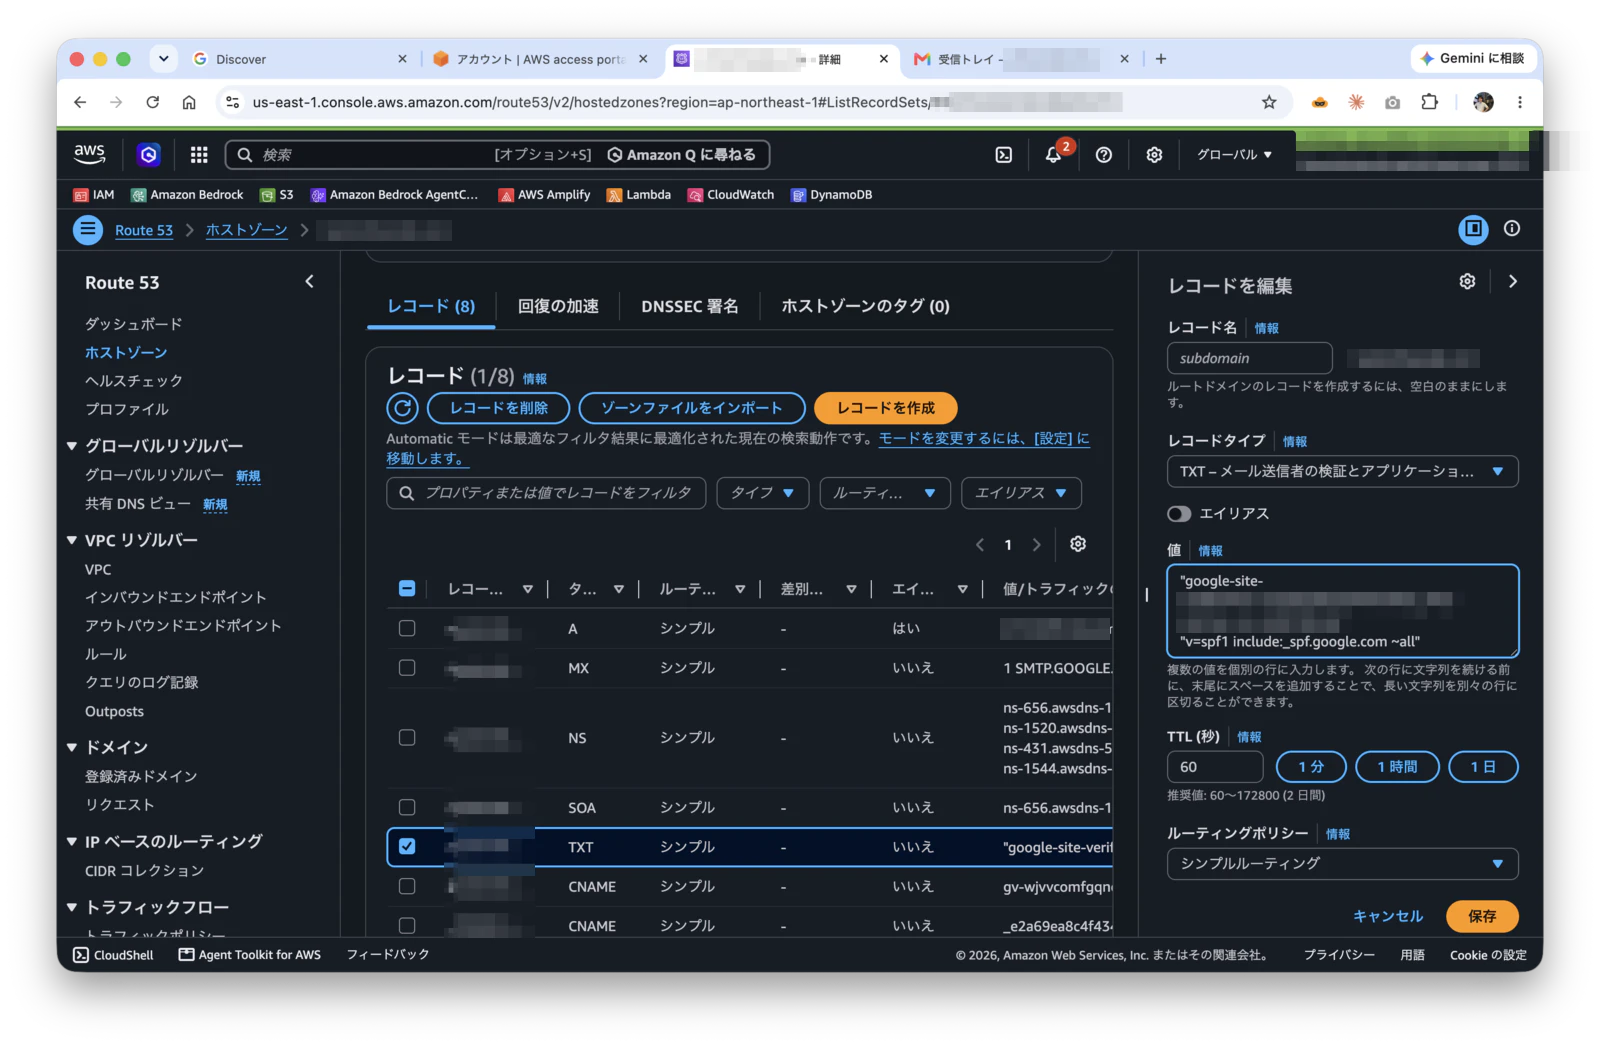Image resolution: width=1600 pixels, height=1047 pixels.
Task: Go to browser home page
Action: click(x=189, y=102)
